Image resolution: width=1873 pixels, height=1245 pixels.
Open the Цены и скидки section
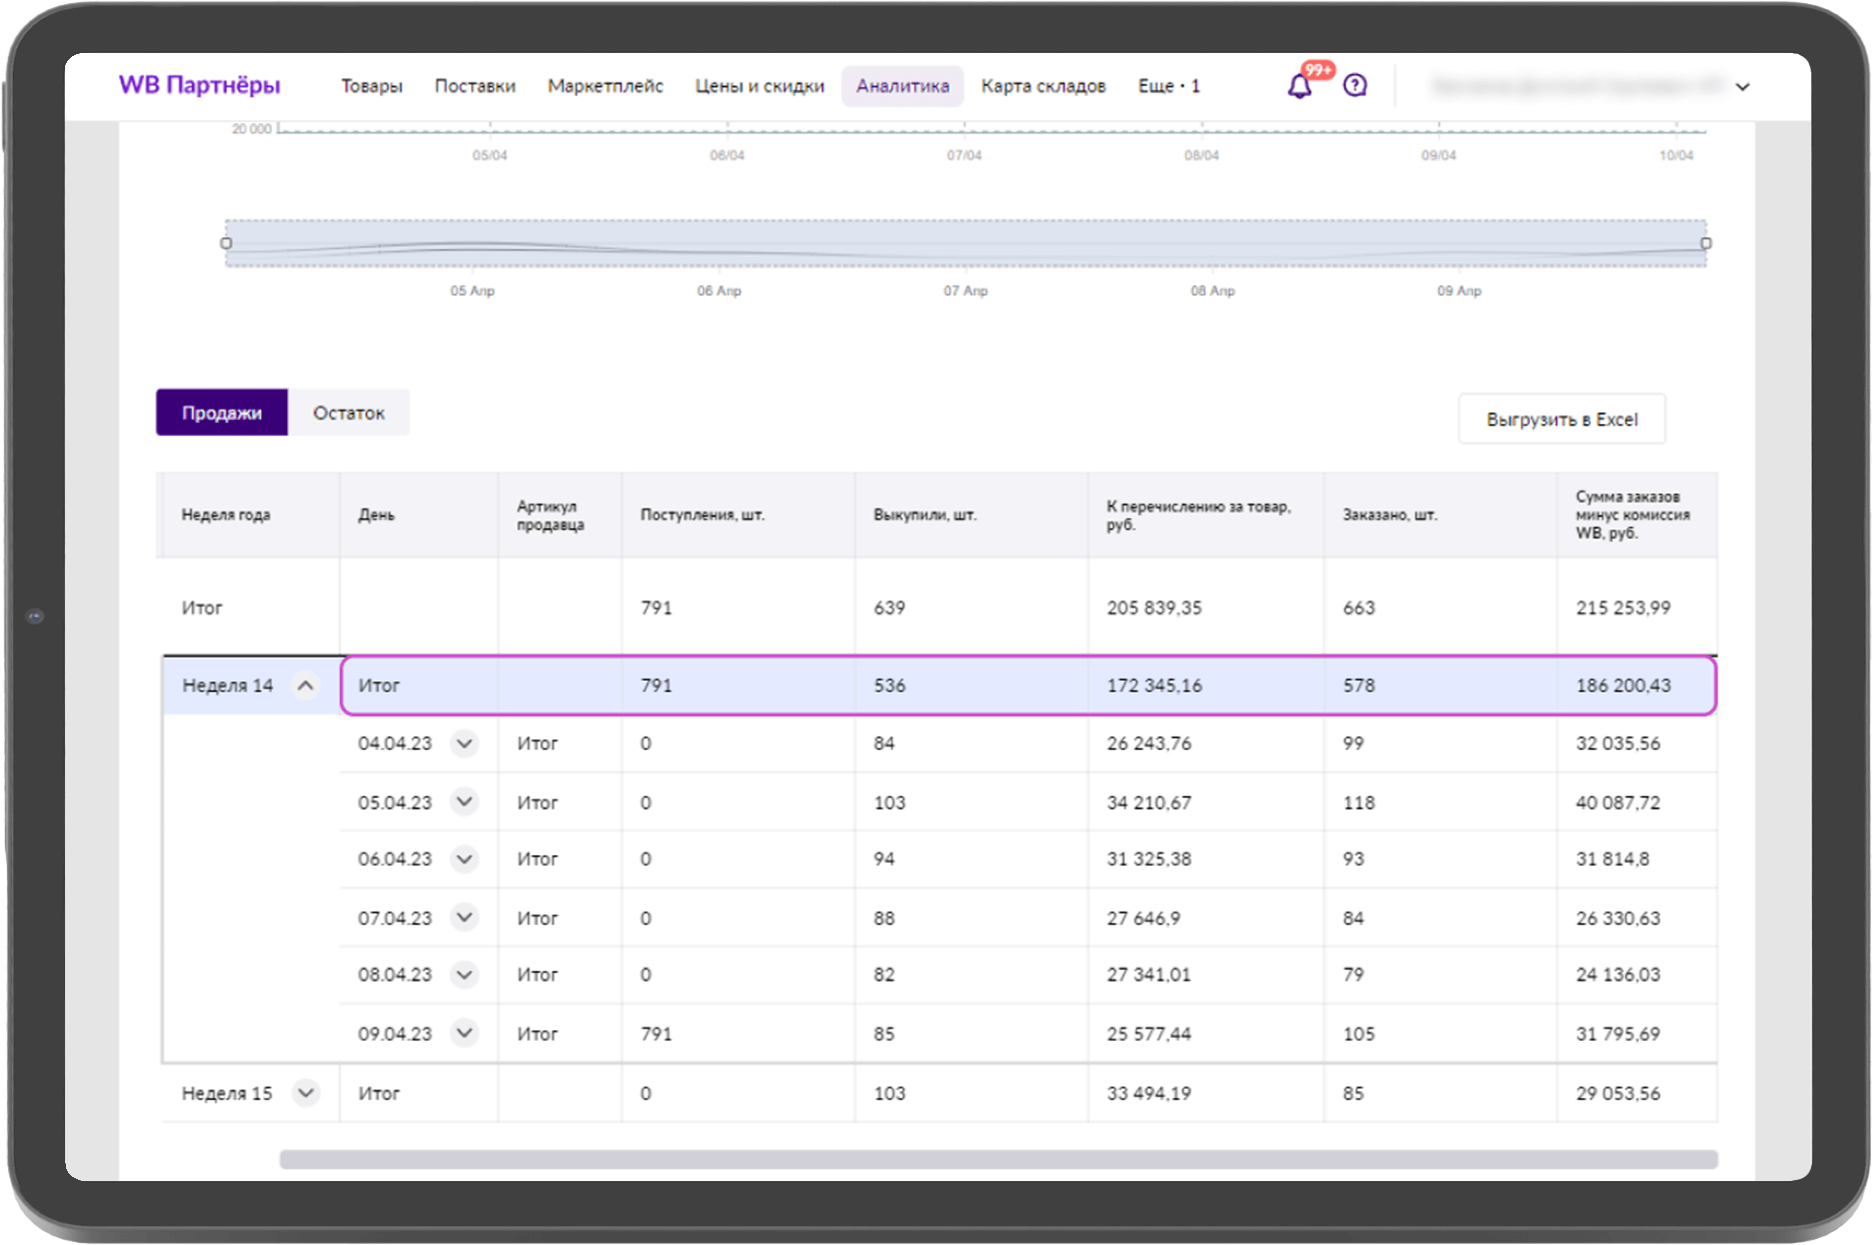coord(758,86)
